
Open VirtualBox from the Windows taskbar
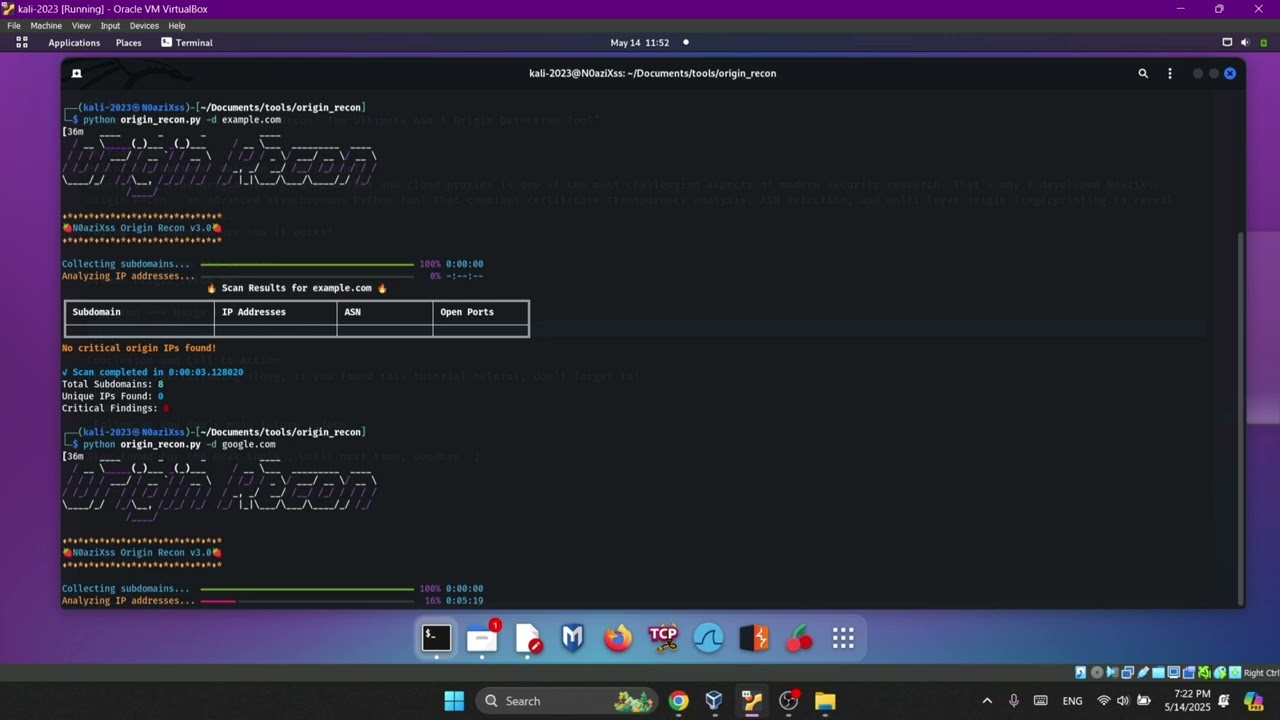pos(714,701)
